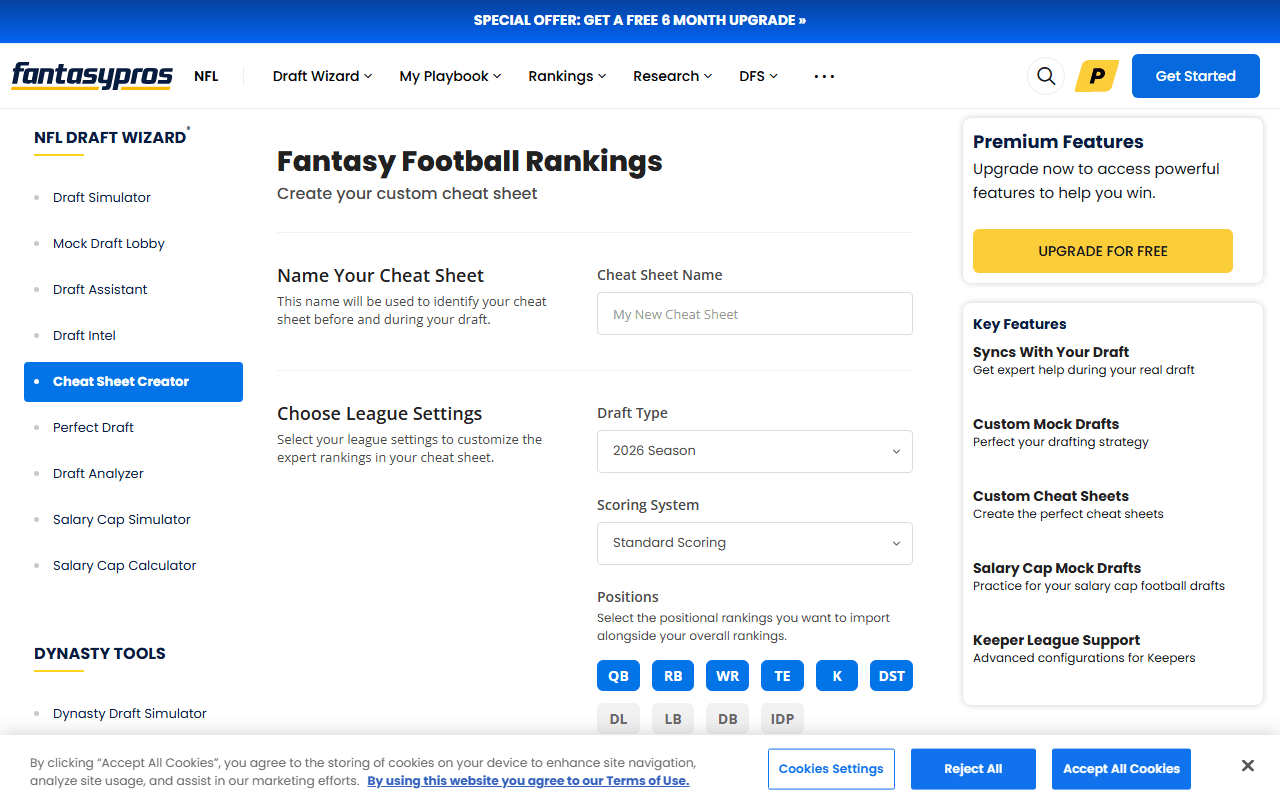Open Salary Cap Simulator in sidebar

[x=122, y=519]
